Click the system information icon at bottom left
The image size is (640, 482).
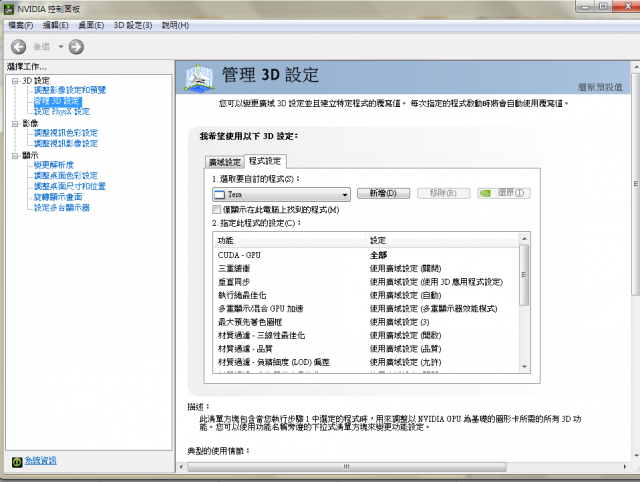click(x=17, y=462)
